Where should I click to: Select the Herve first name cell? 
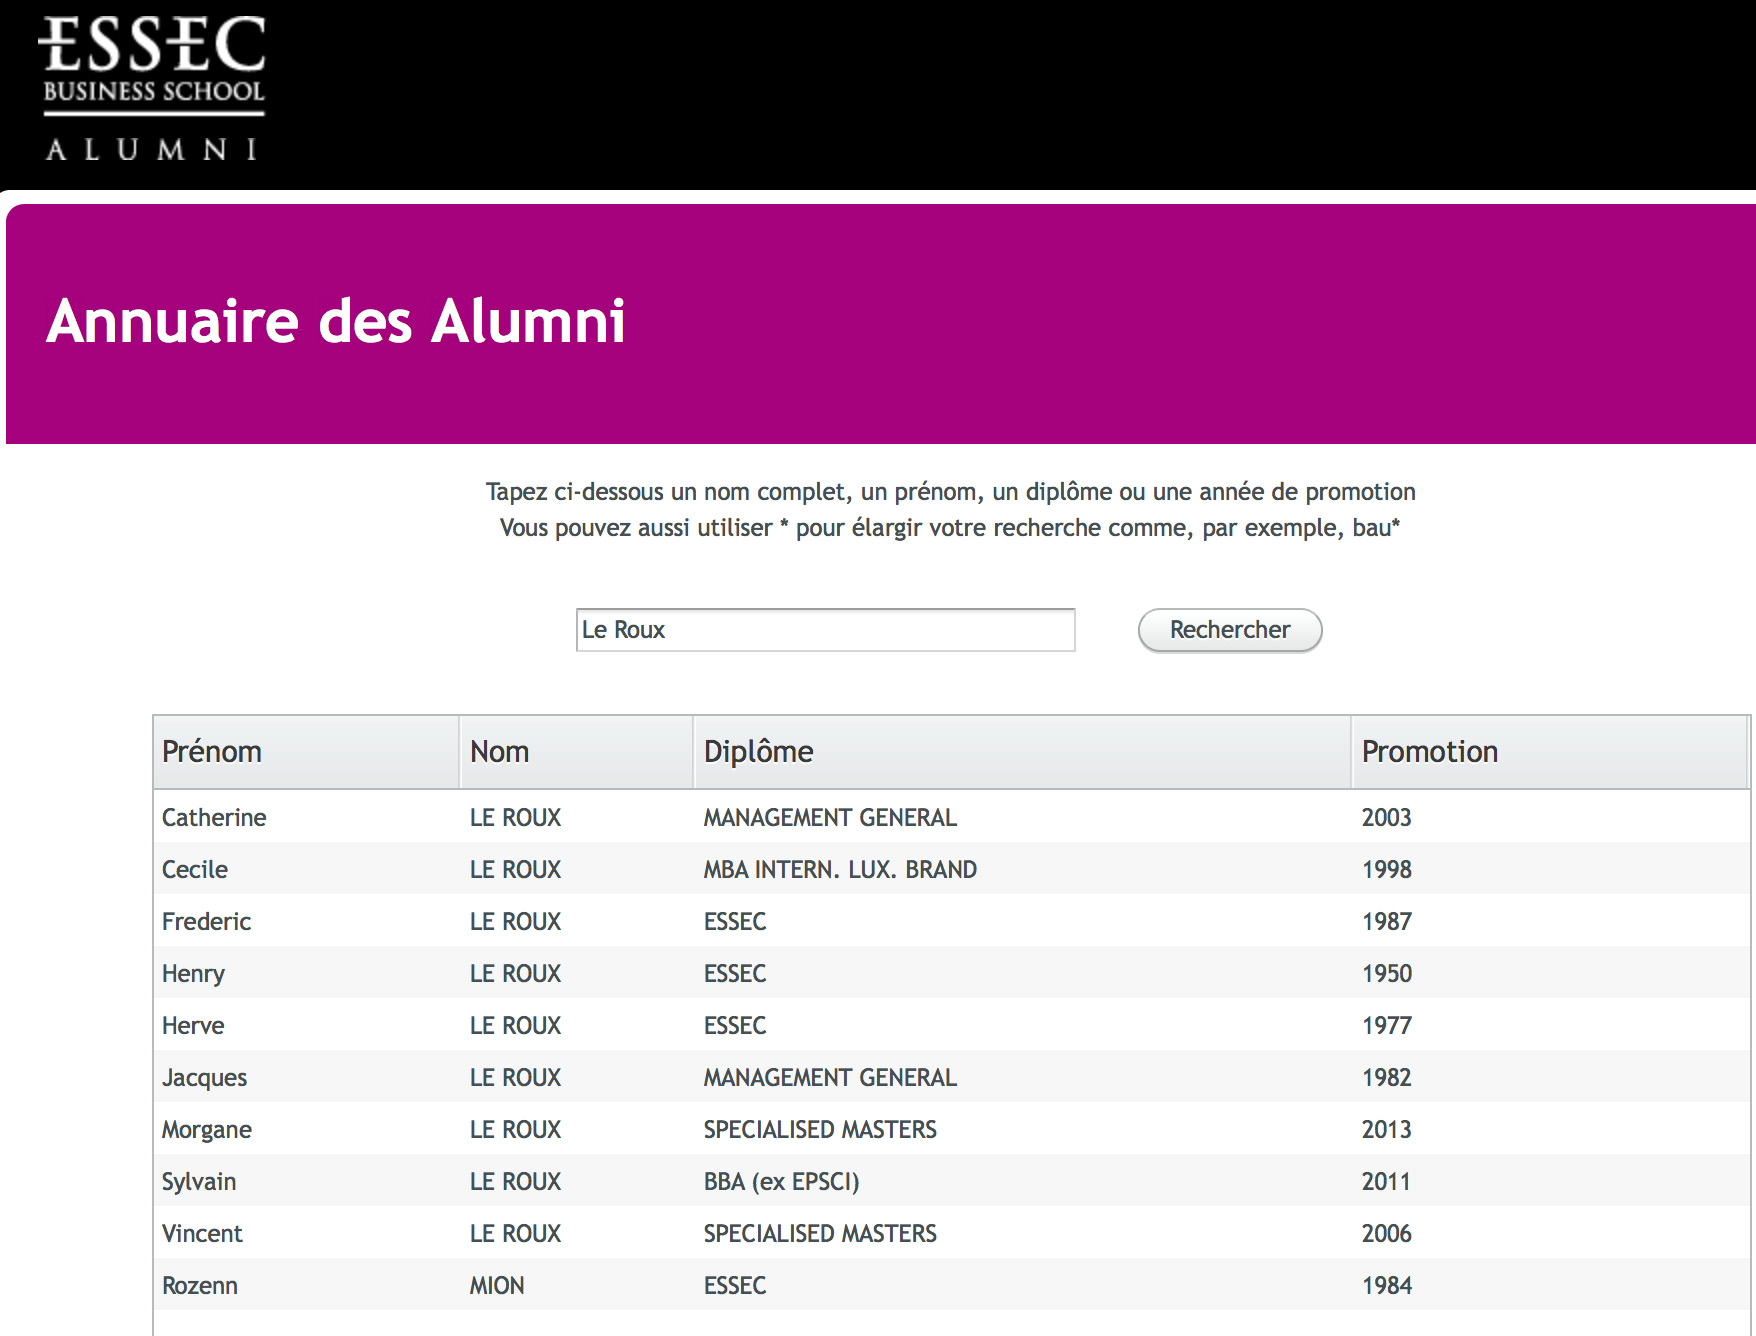click(x=193, y=1025)
